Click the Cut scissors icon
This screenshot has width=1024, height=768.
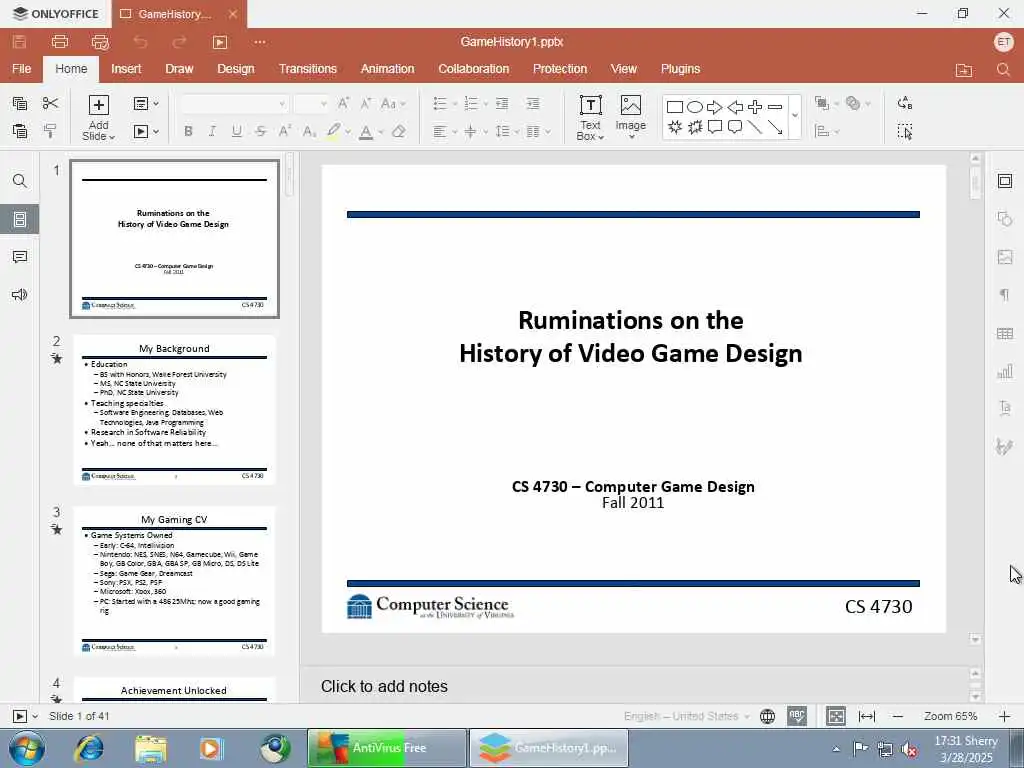[50, 103]
